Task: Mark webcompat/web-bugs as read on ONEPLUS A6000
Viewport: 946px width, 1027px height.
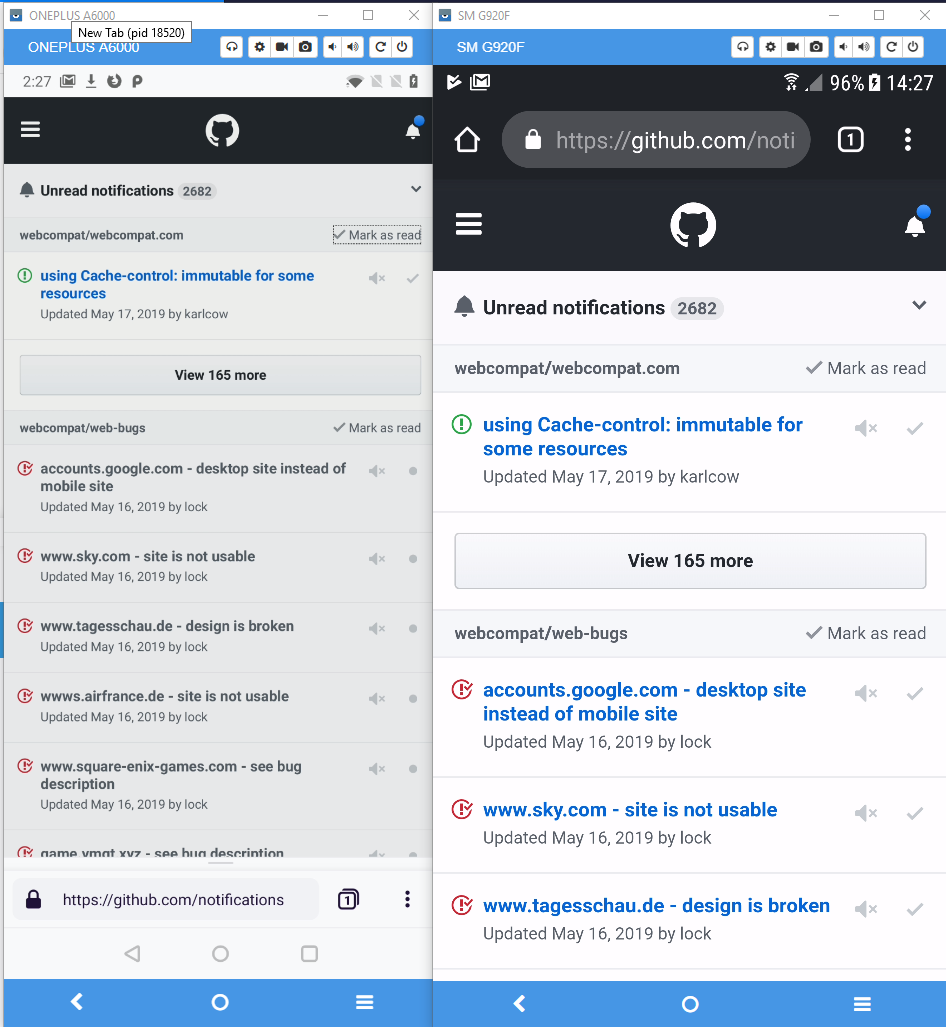Action: coord(377,428)
